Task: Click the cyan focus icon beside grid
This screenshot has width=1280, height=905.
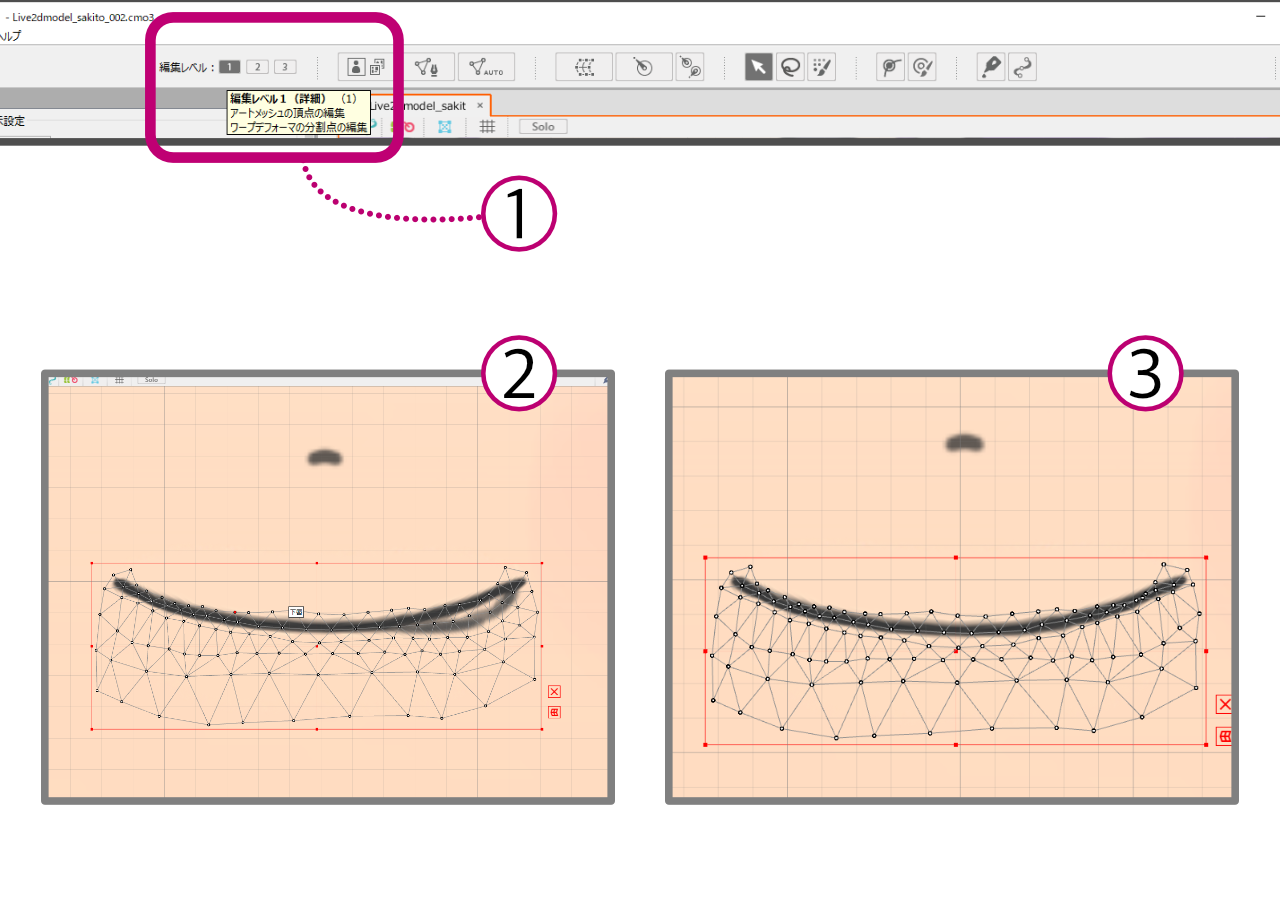Action: tap(445, 127)
